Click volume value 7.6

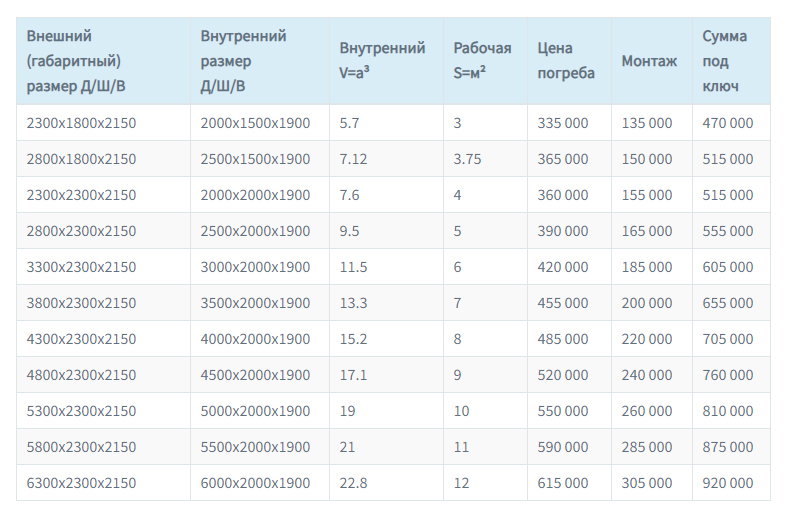[349, 195]
